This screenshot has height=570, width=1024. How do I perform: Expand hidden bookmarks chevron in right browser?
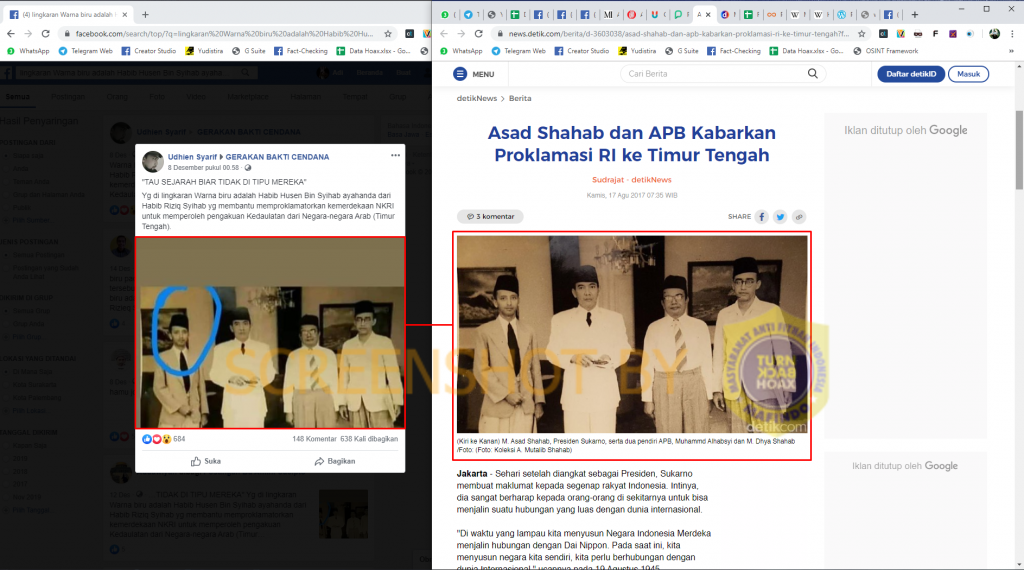tap(1011, 50)
